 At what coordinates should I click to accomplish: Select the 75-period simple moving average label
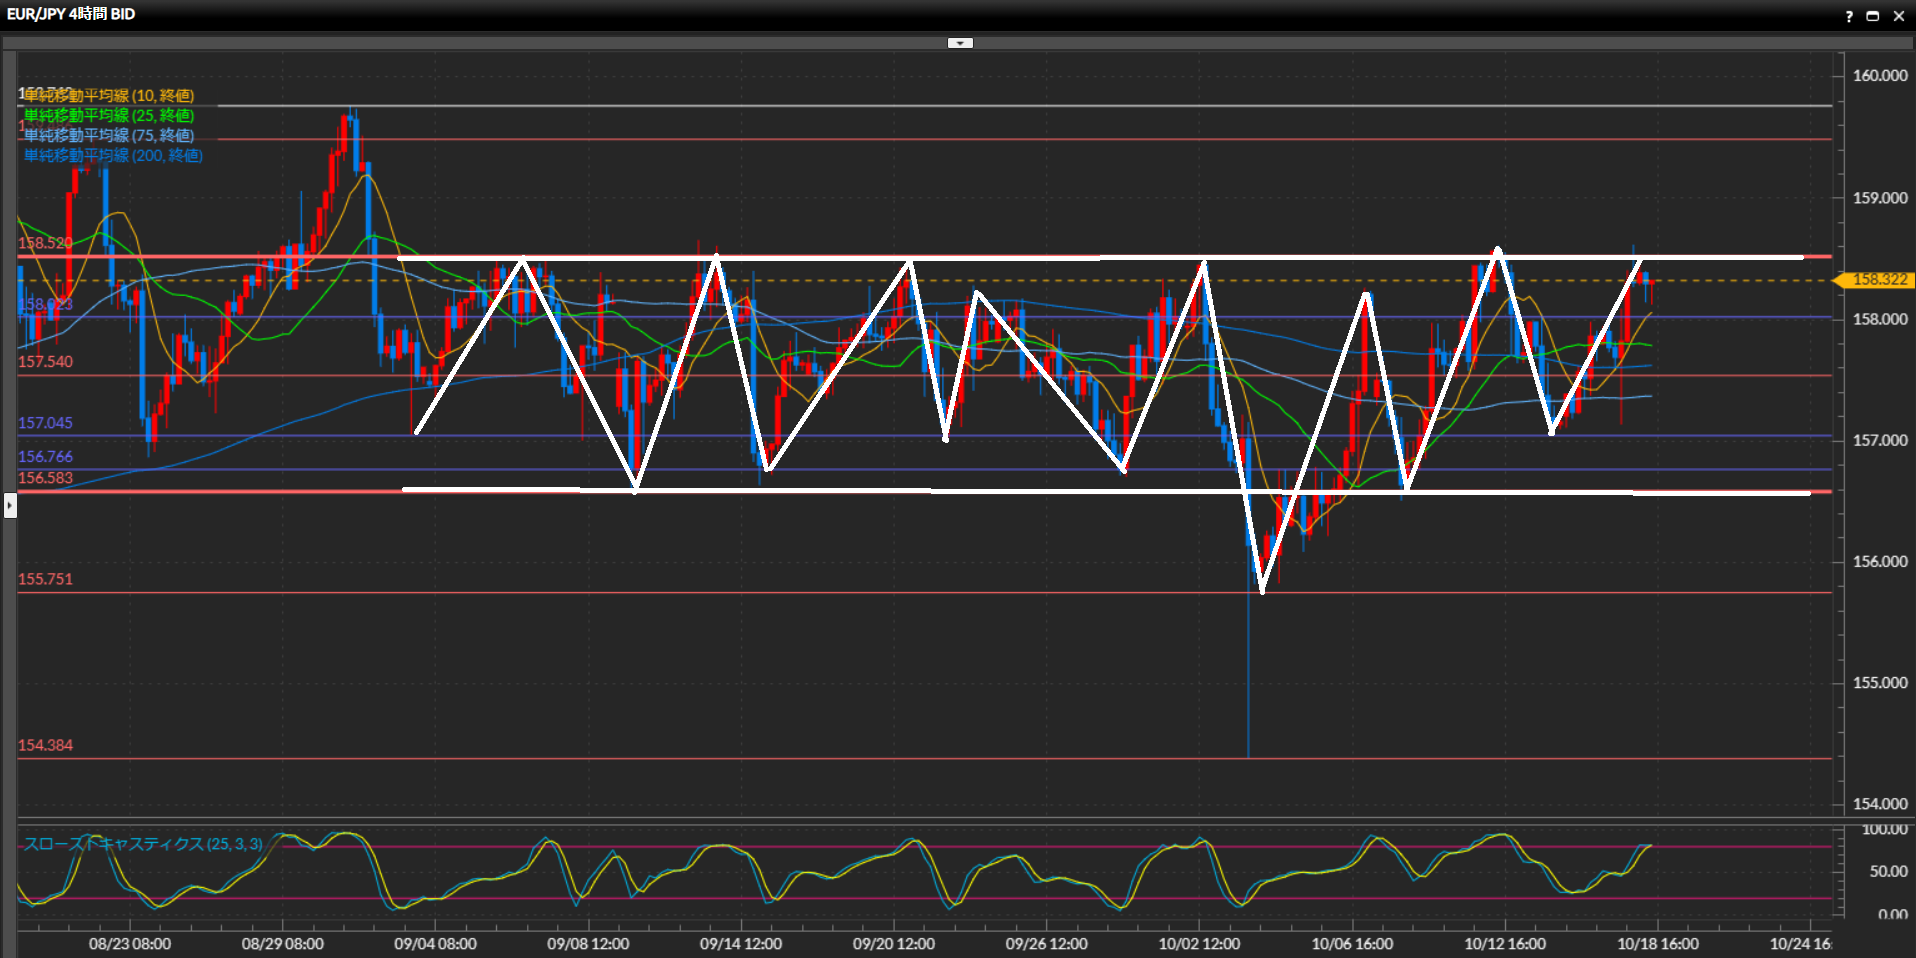(x=109, y=135)
